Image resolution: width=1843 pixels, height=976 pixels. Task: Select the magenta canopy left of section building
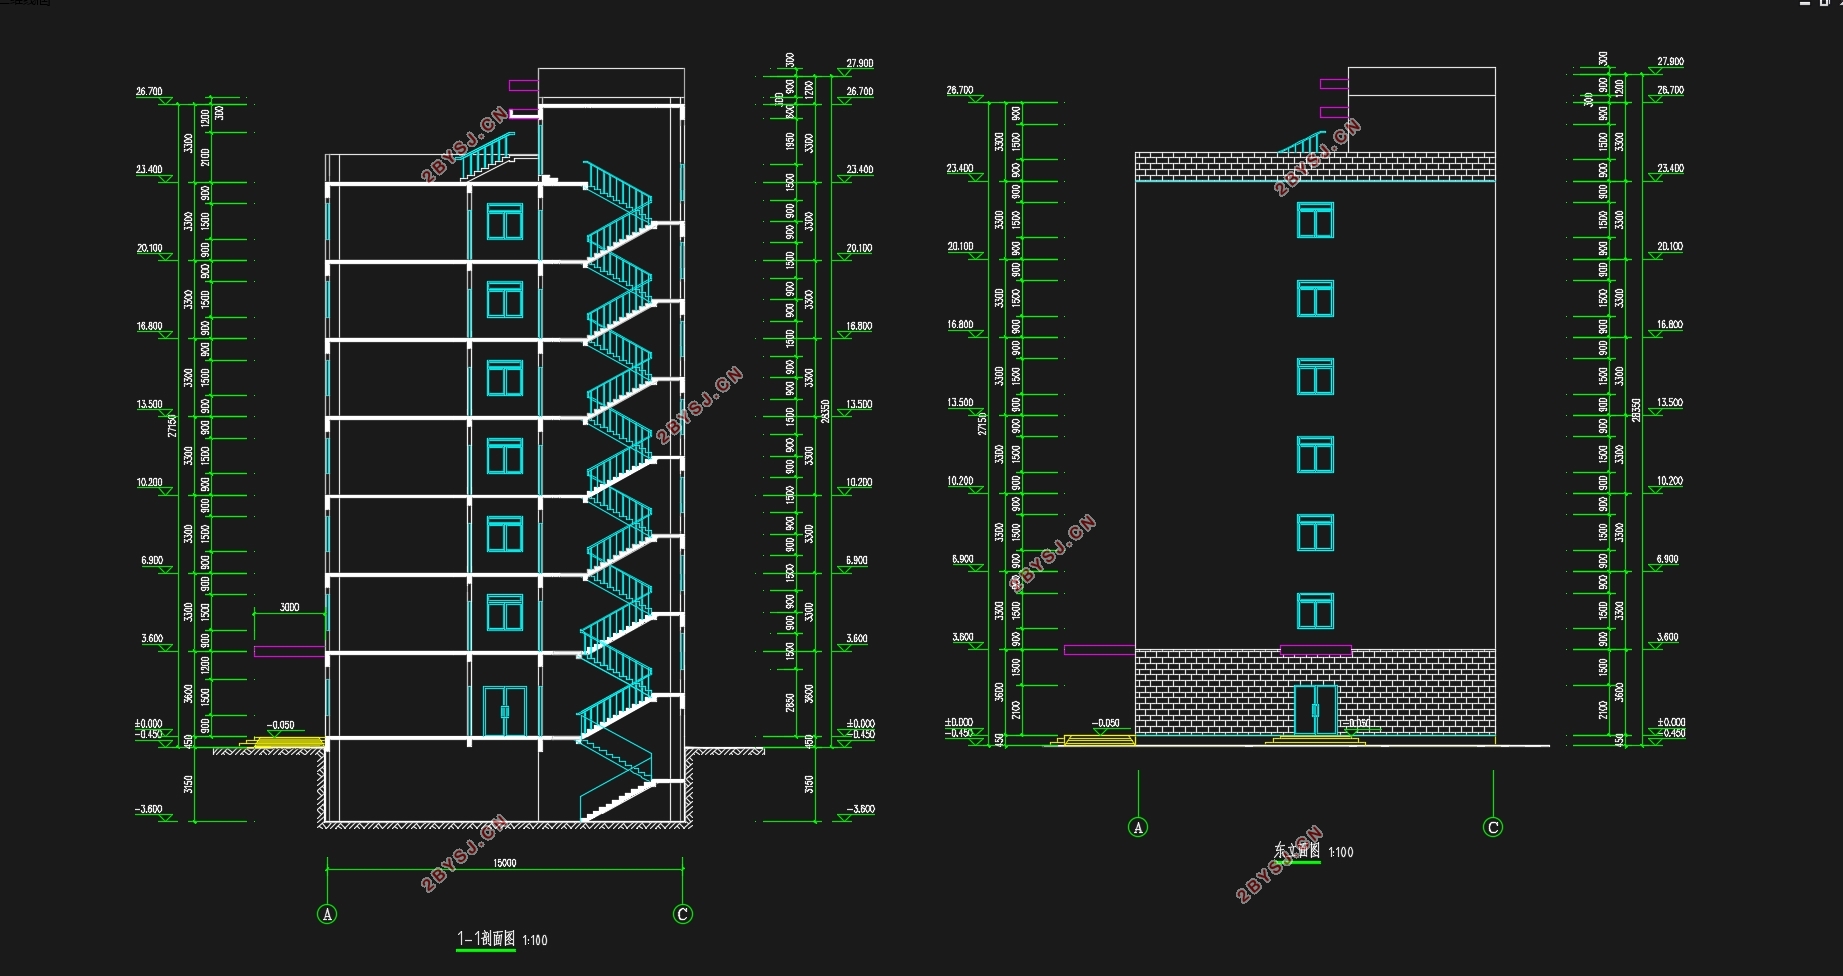pos(289,651)
